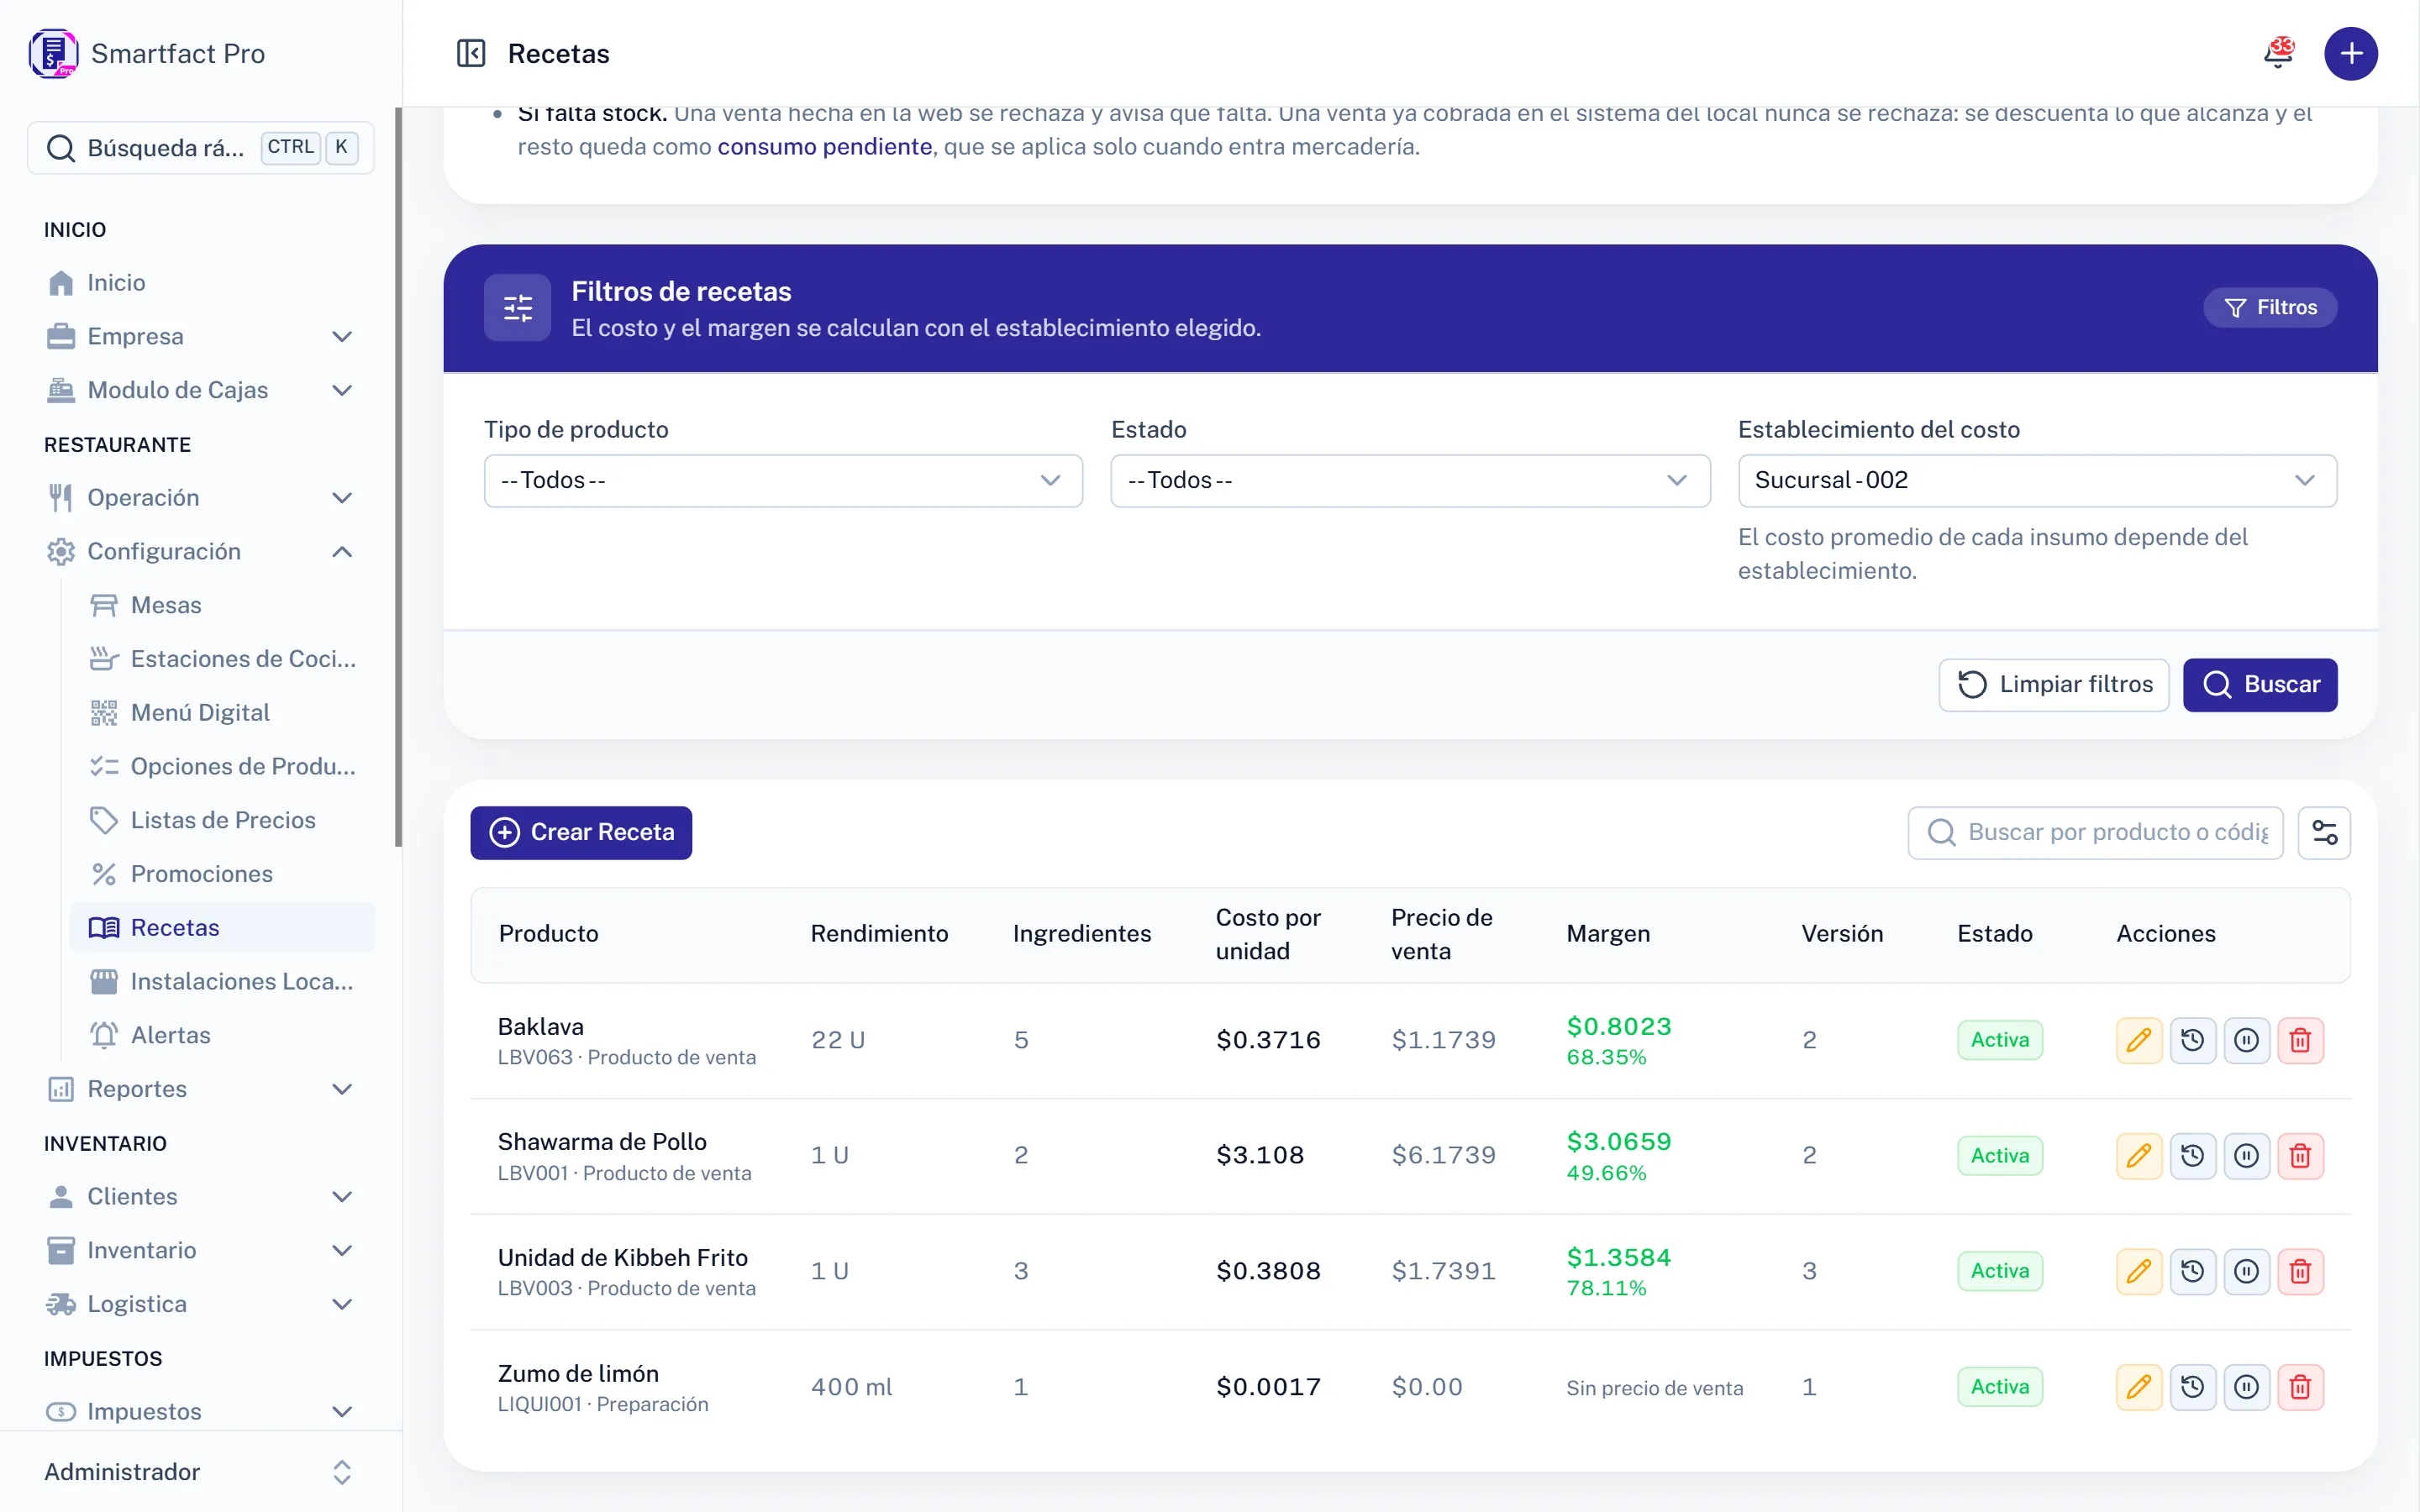Follow the consumo pendiente link
Screen dimensions: 2420x1512
click(x=825, y=147)
